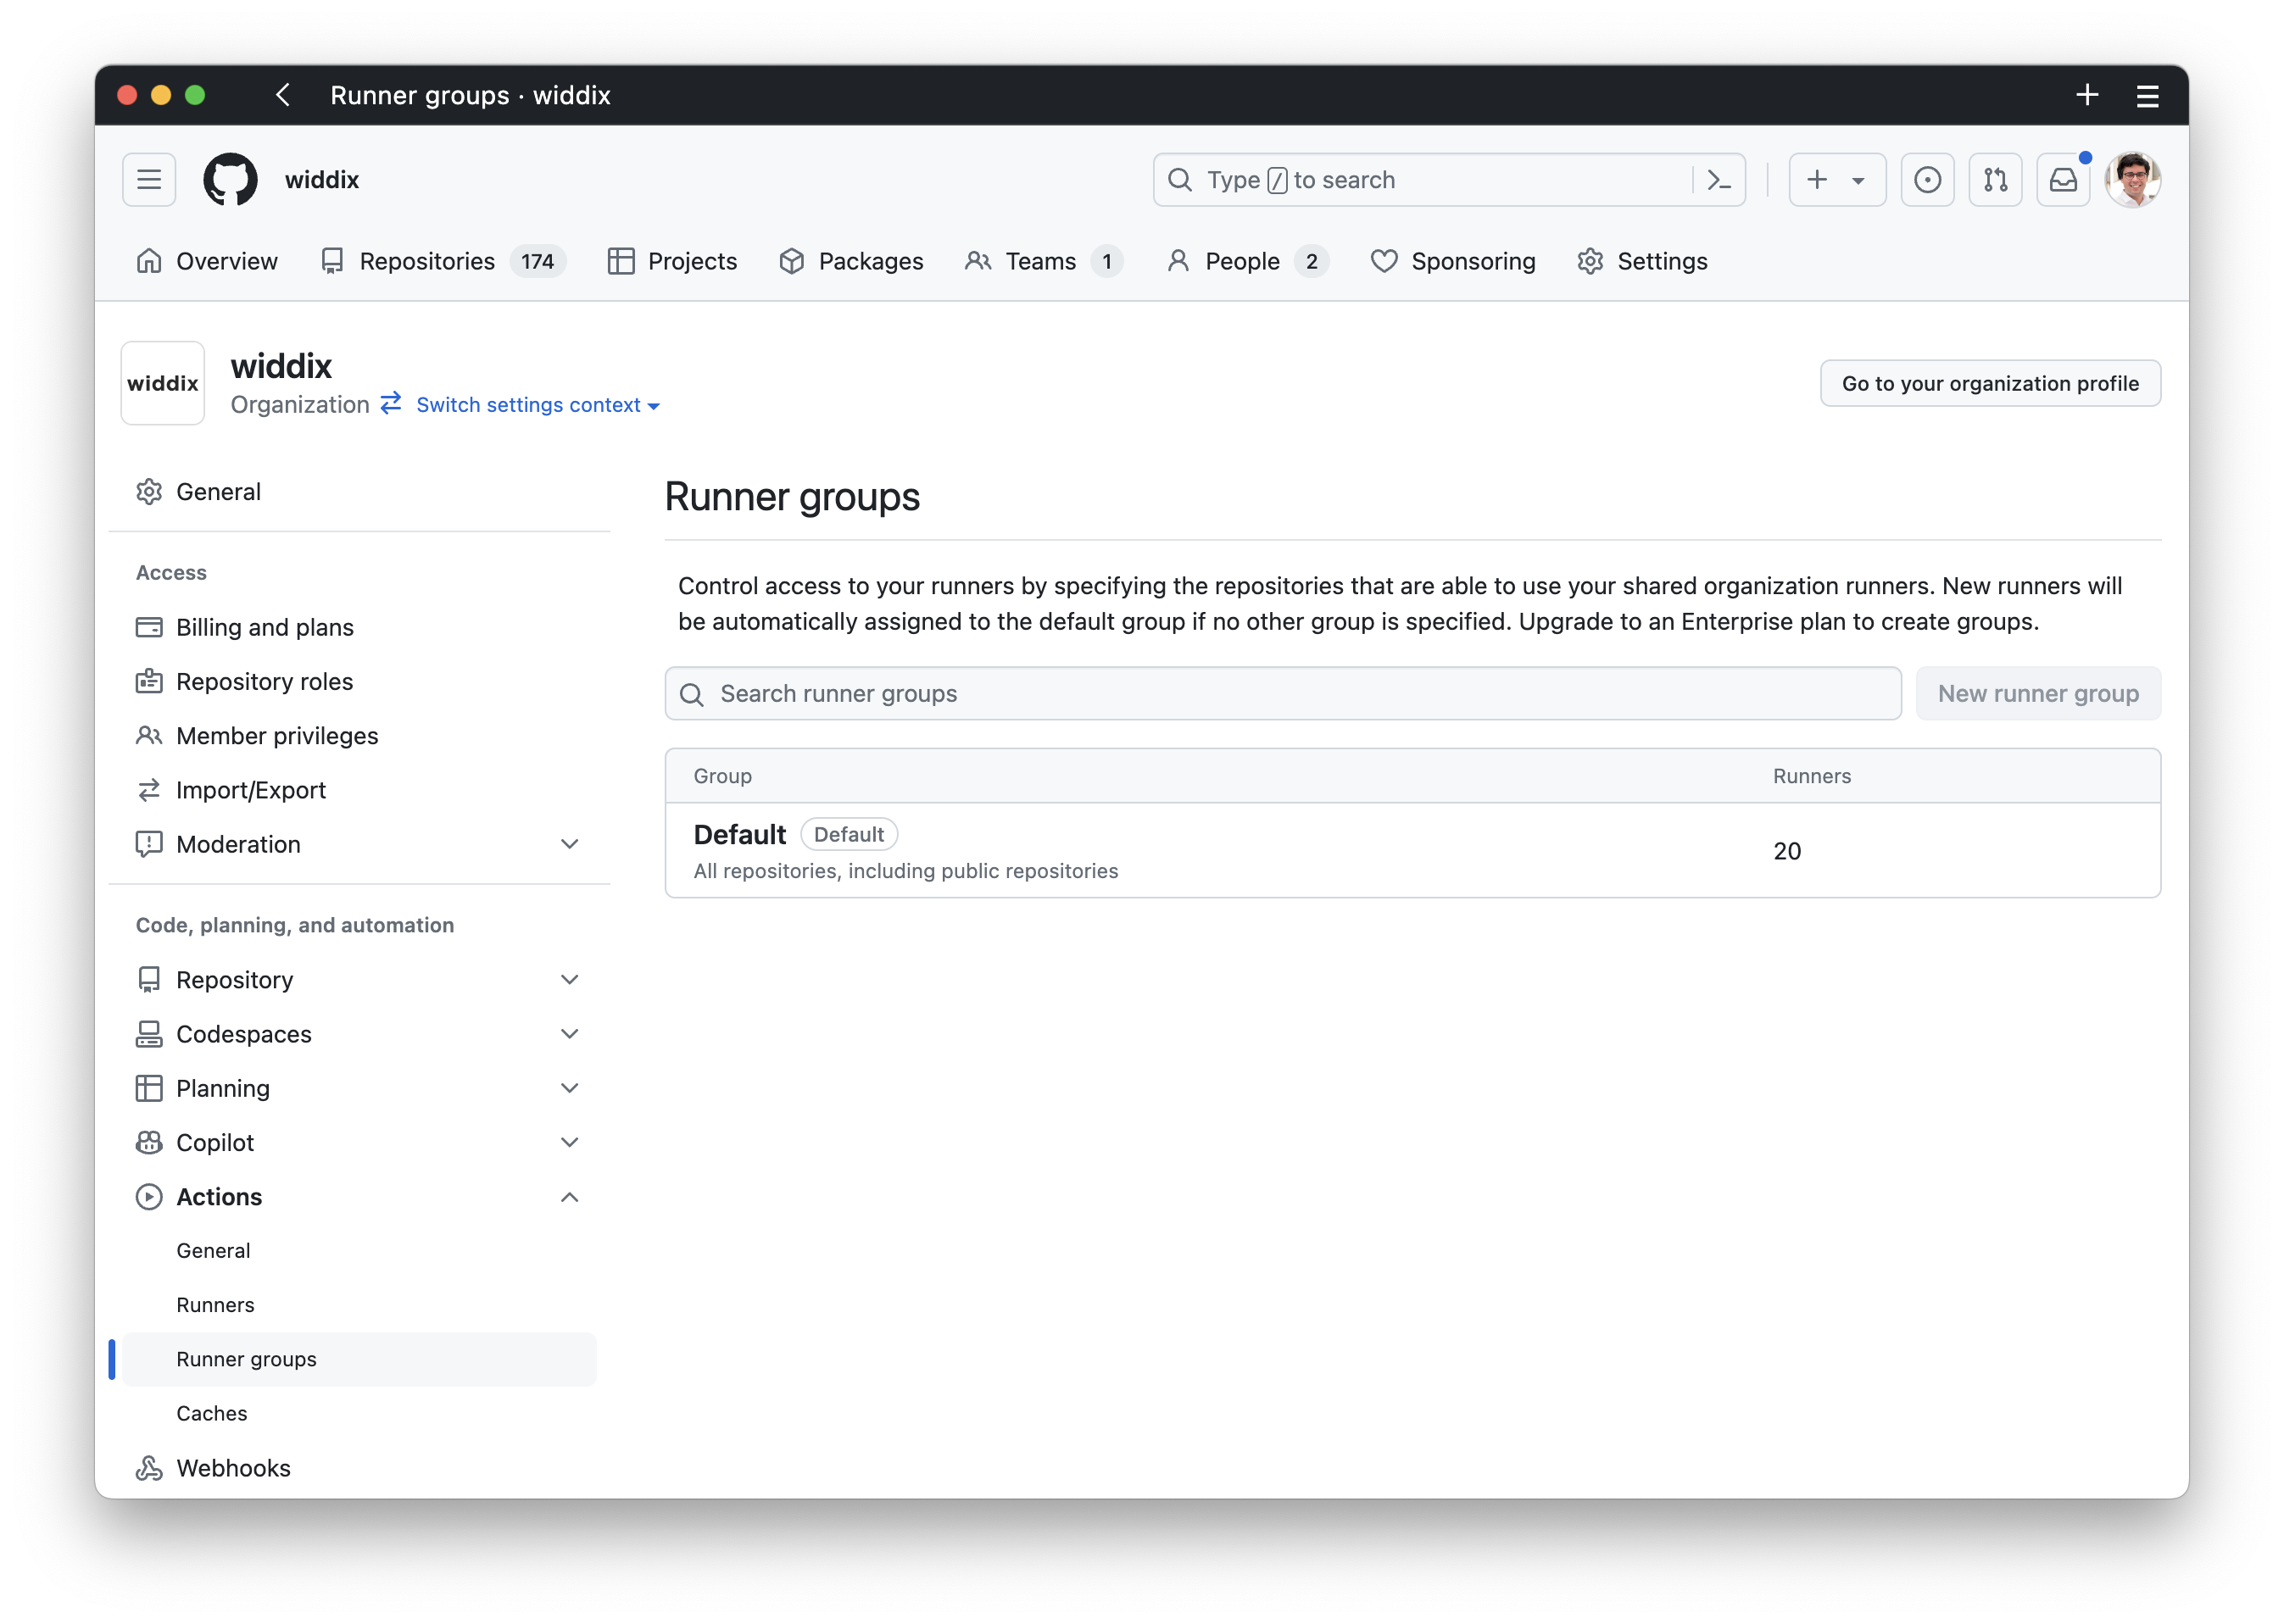The height and width of the screenshot is (1624, 2284).
Task: Click the Default runner group row
Action: (x=1412, y=851)
